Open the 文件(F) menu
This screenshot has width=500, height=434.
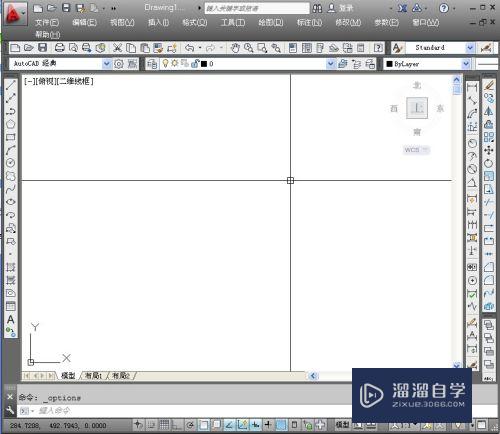(x=47, y=22)
